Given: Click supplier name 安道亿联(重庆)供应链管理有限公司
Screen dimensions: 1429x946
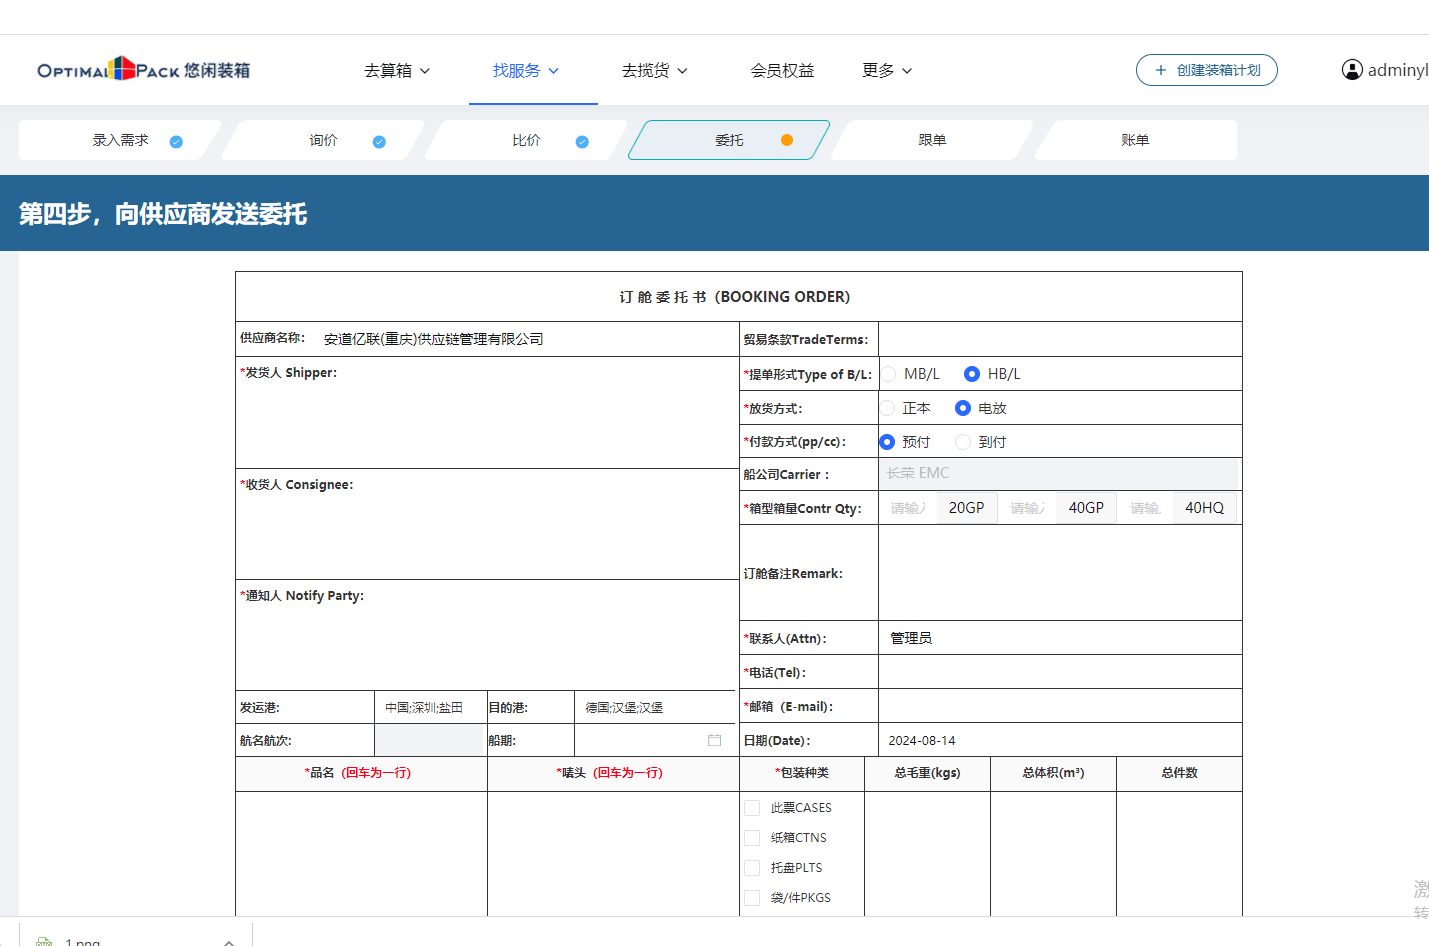Looking at the screenshot, I should click(x=433, y=339).
